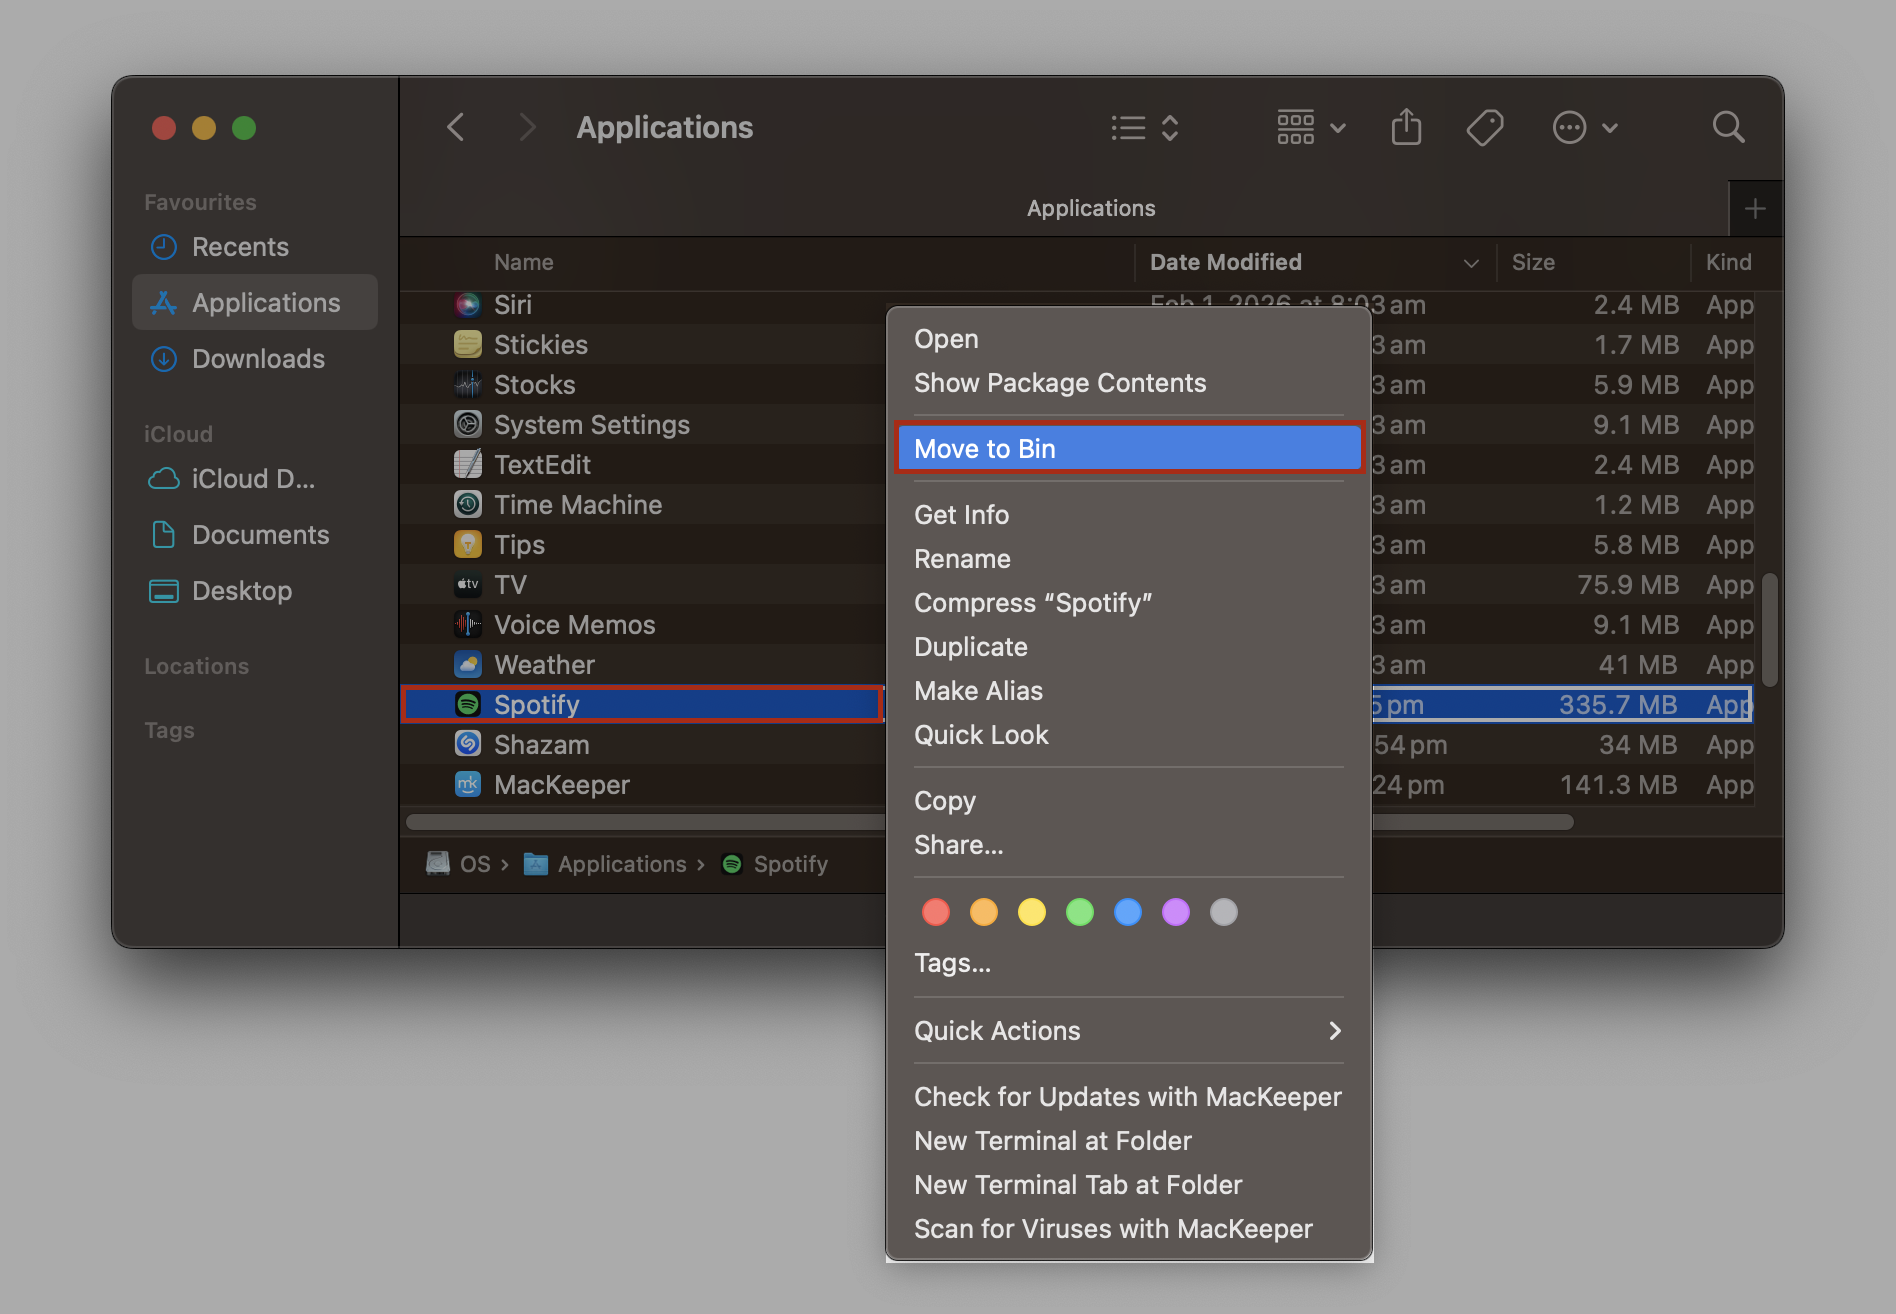Apply the red tag color
The width and height of the screenshot is (1896, 1314).
936,912
